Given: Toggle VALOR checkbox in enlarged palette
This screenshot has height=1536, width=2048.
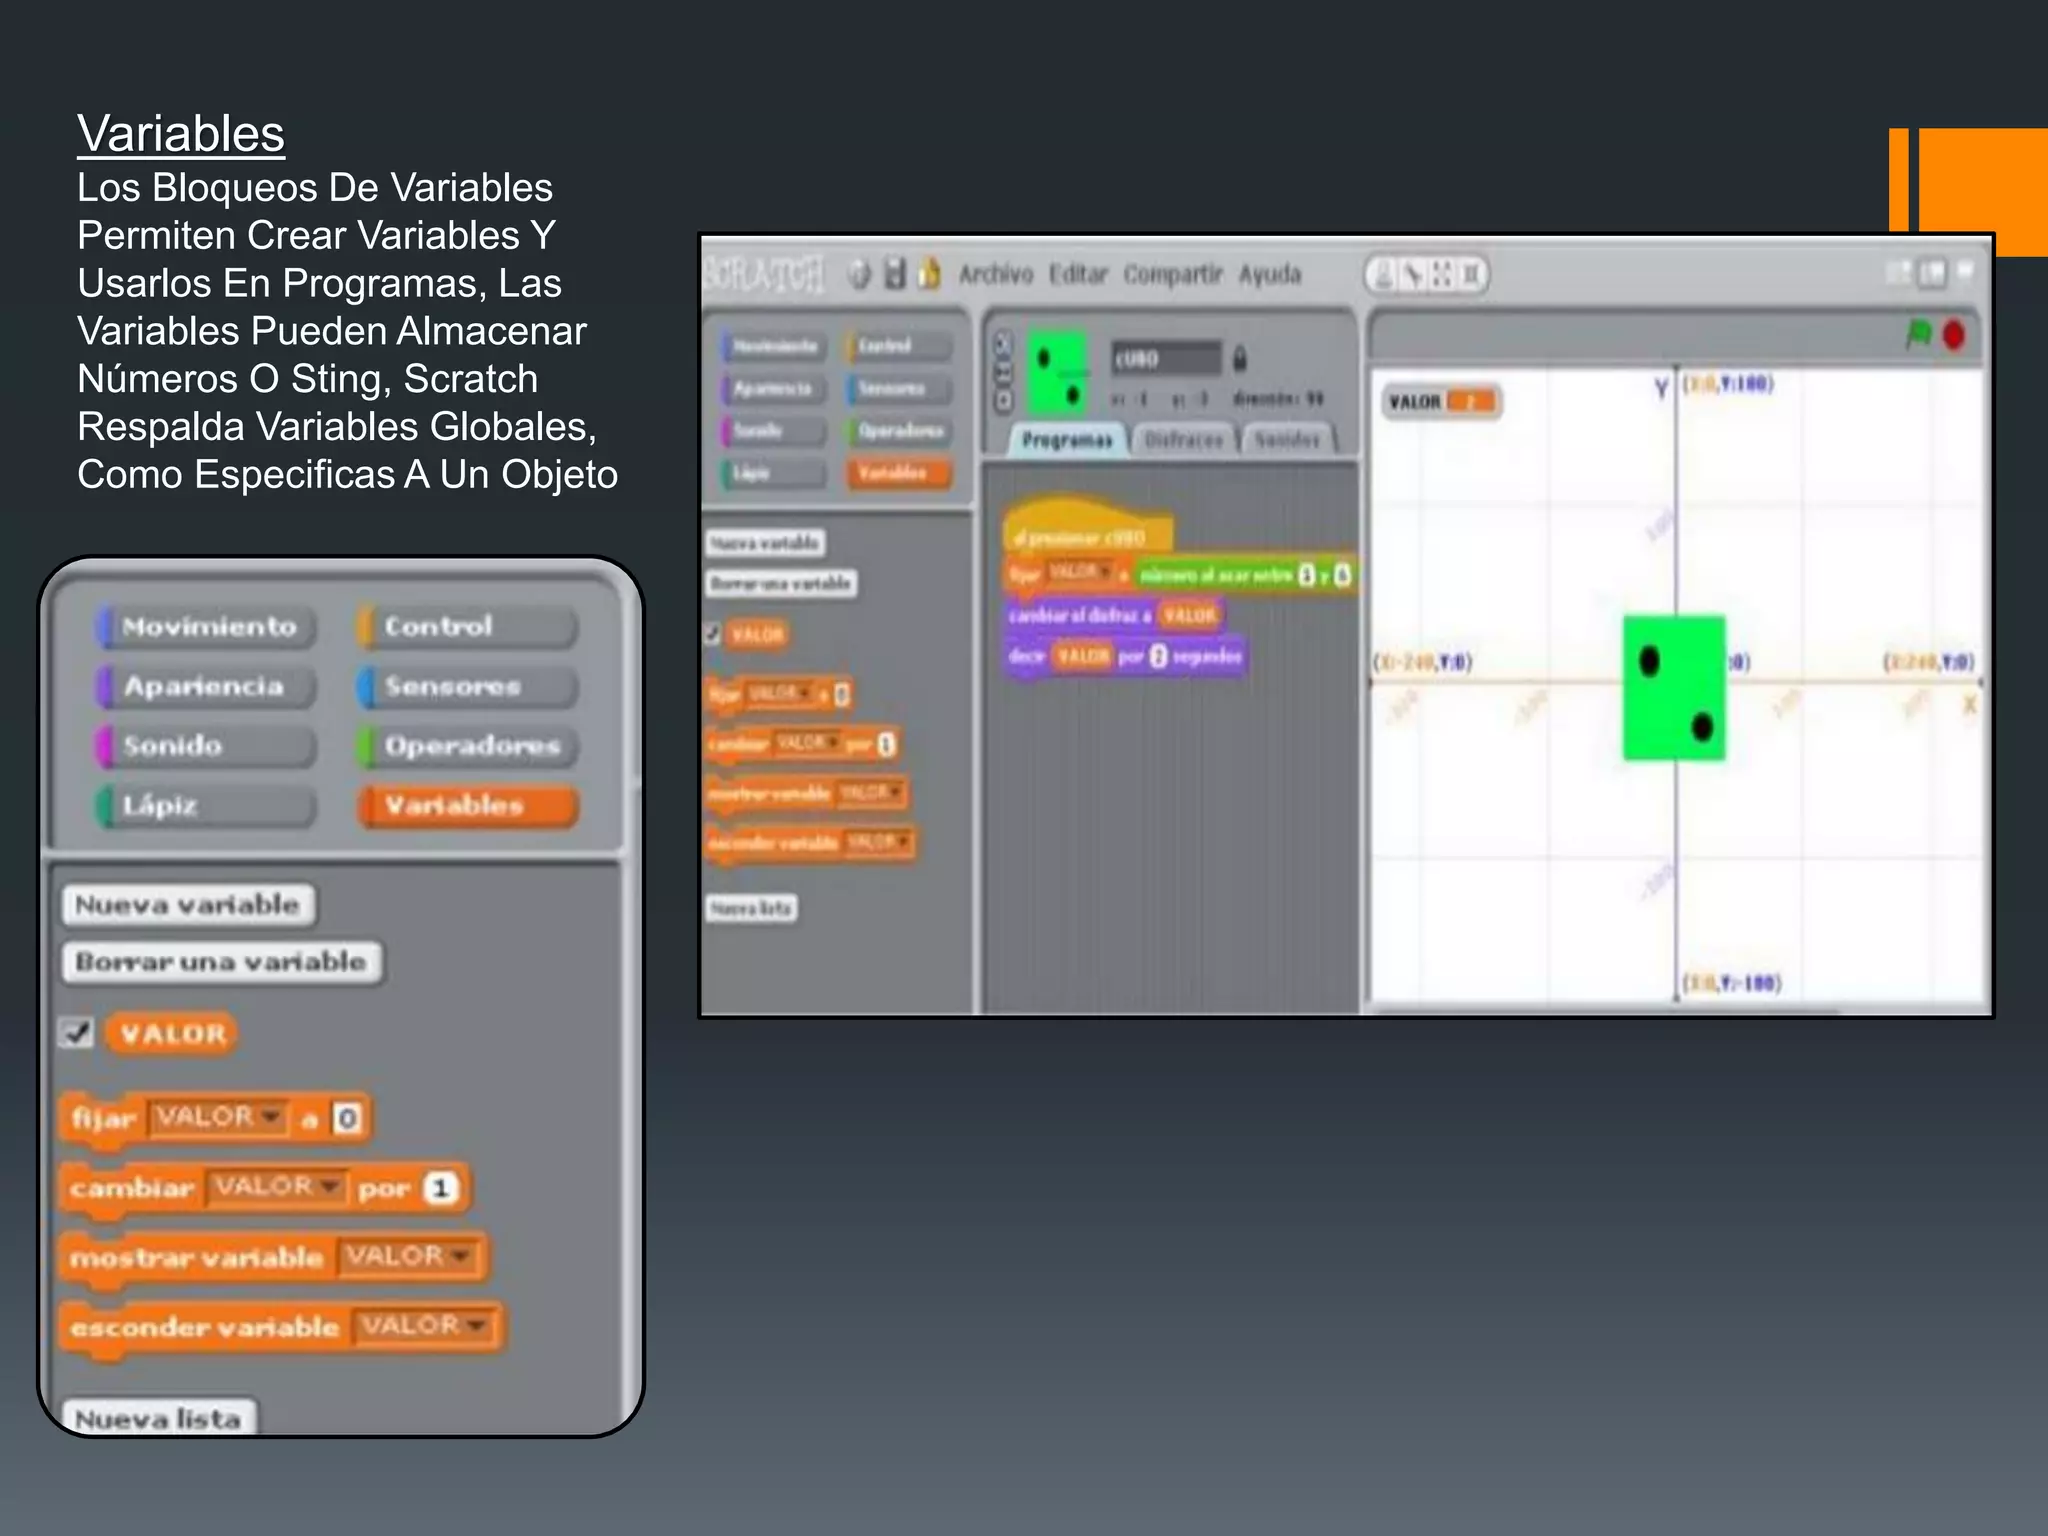Looking at the screenshot, I should pos(77,1032).
